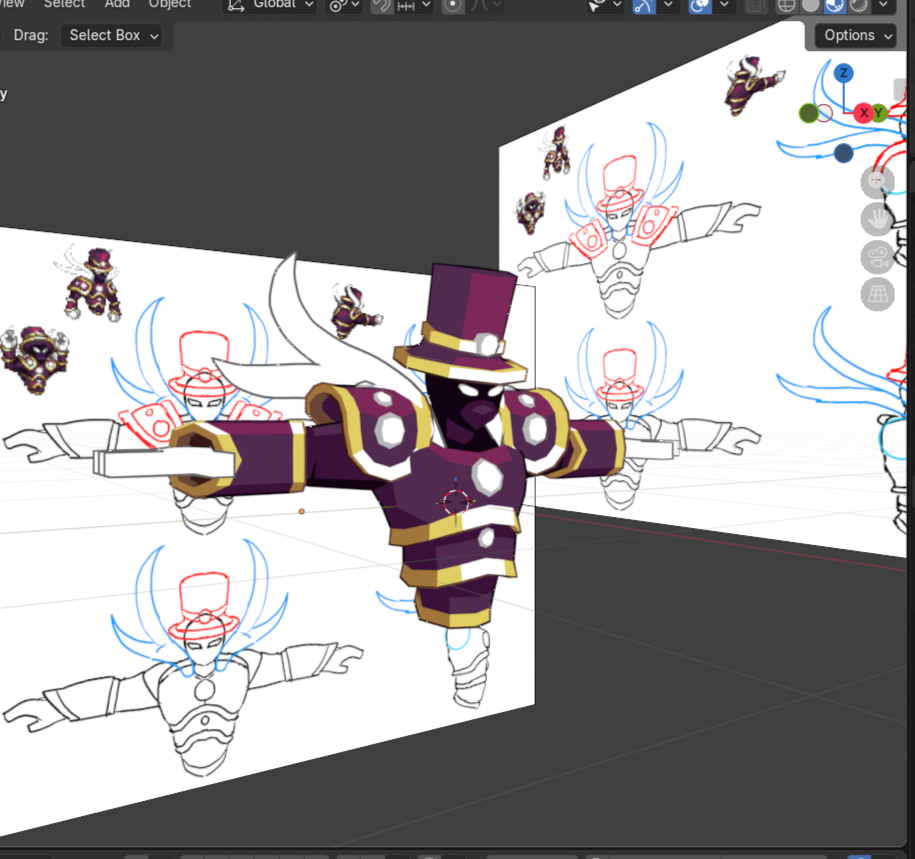Select wireframe viewport shading mode
The image size is (915, 859).
click(787, 4)
